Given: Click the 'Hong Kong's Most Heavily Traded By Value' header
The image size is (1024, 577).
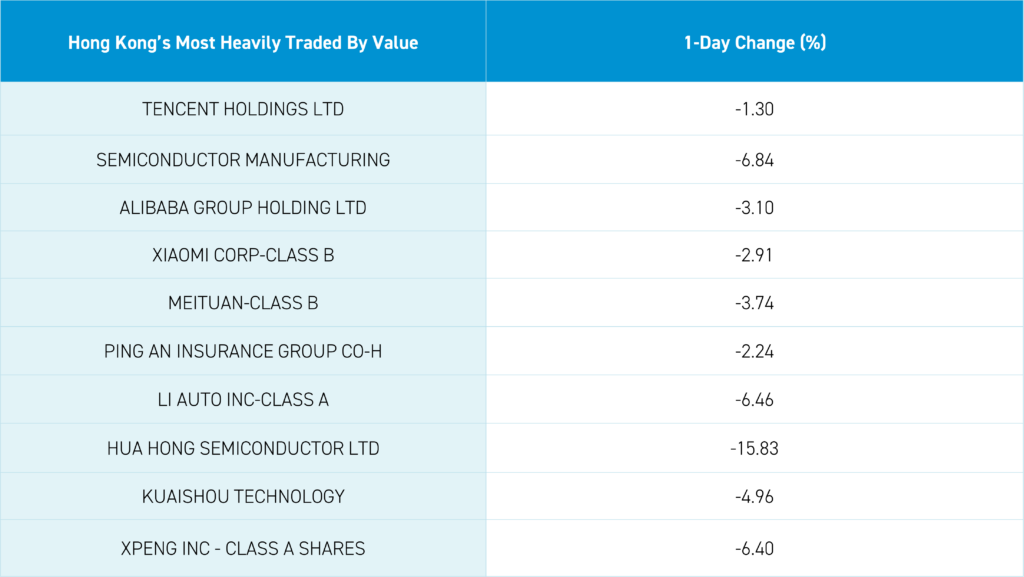Looking at the screenshot, I should pyautogui.click(x=243, y=43).
